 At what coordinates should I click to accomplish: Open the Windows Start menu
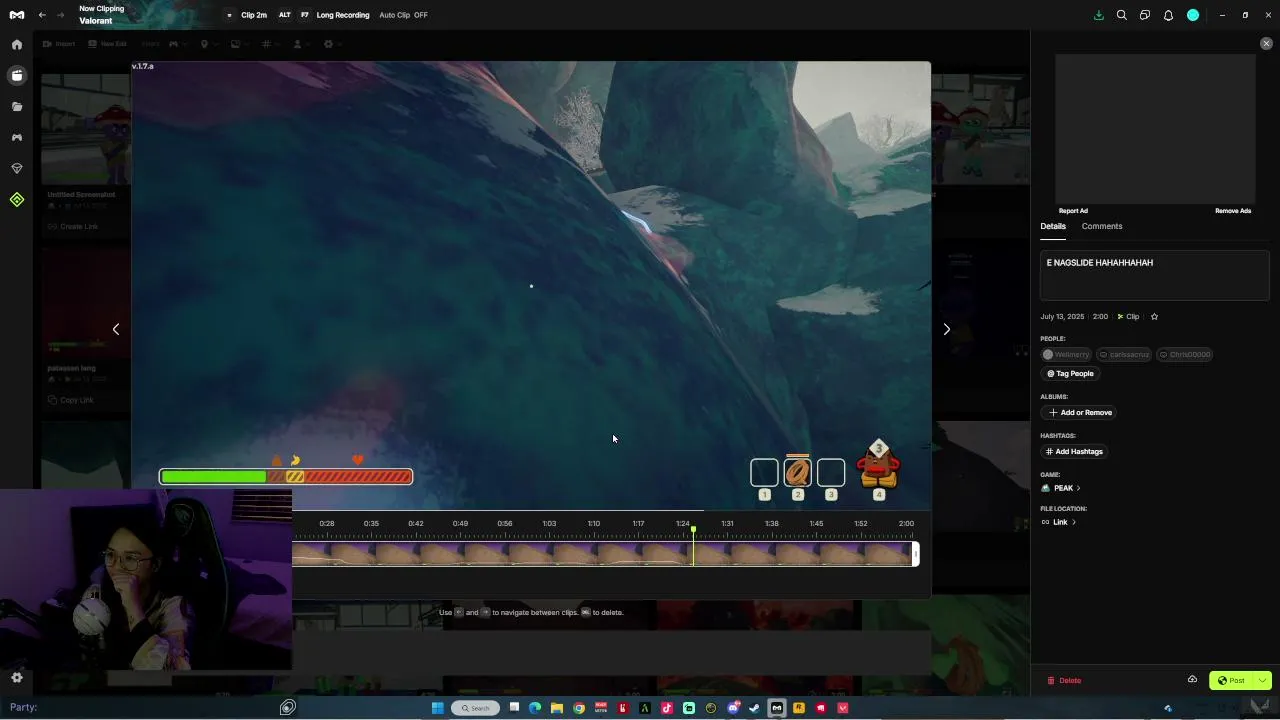tap(437, 708)
